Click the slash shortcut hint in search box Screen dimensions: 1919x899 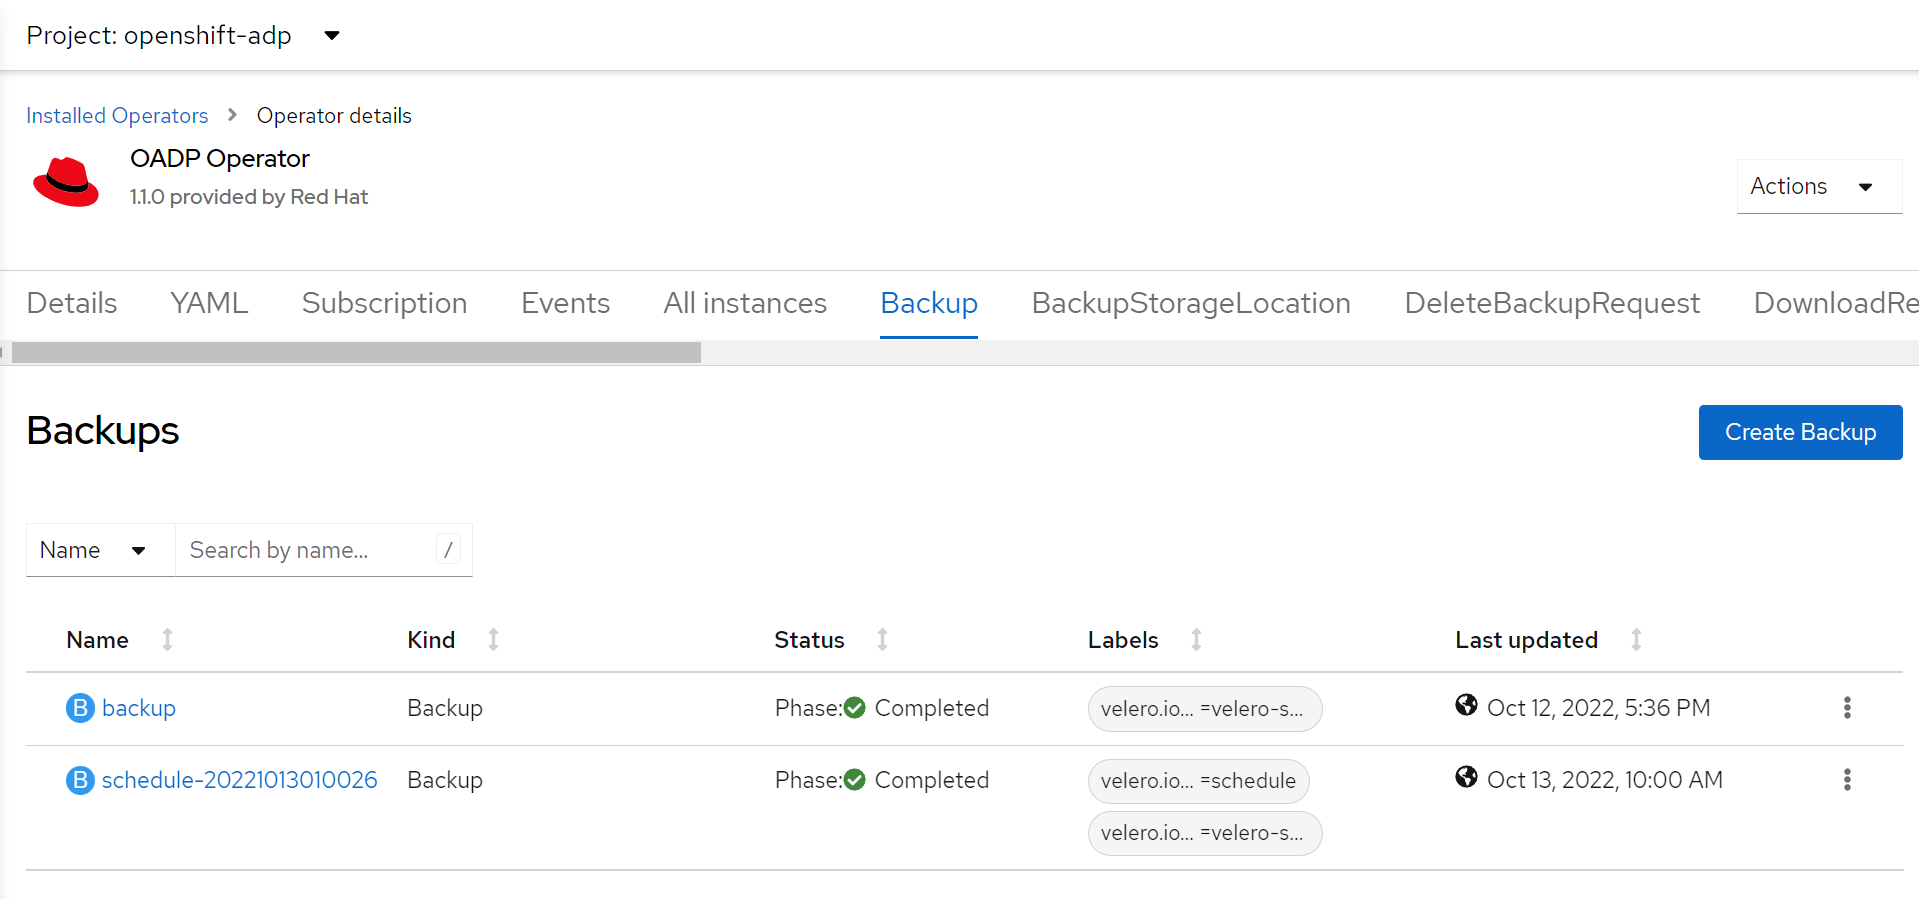pos(448,550)
